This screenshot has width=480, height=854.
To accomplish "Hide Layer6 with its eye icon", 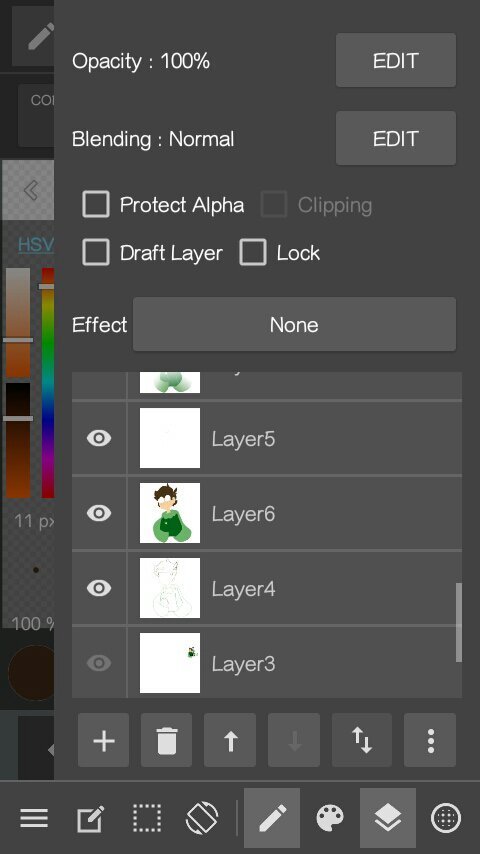I will [x=99, y=513].
